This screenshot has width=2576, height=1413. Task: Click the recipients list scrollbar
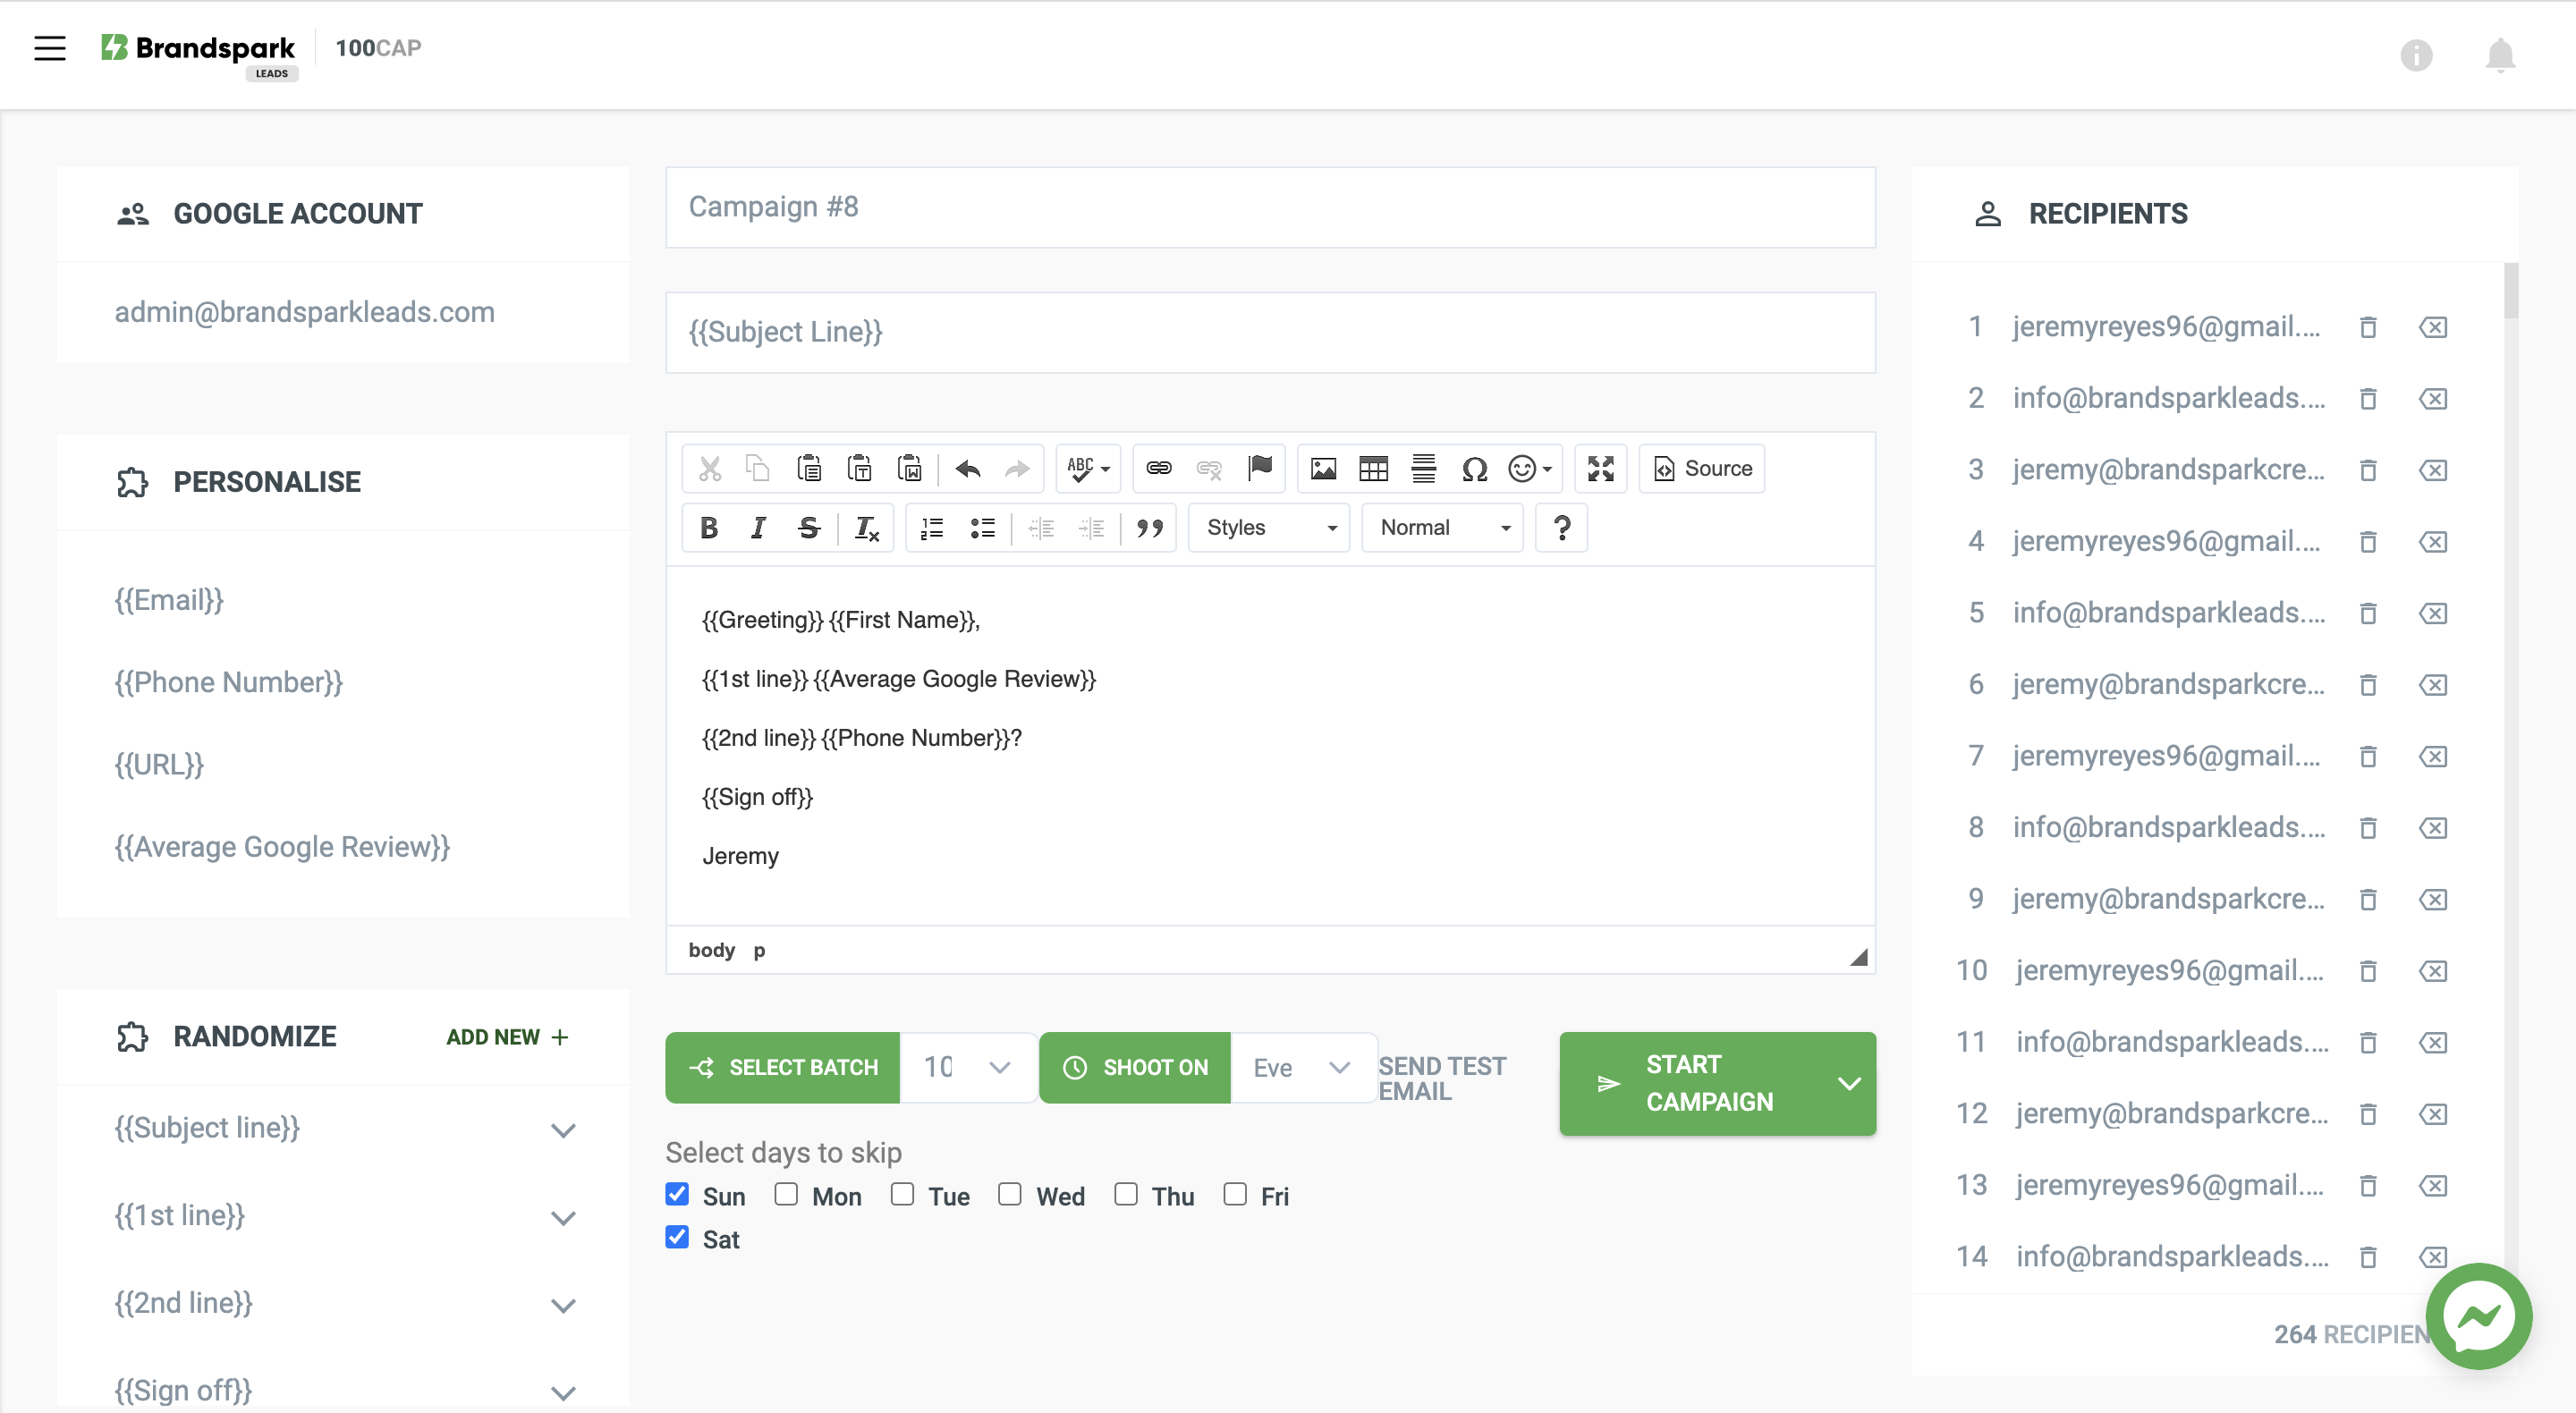point(2510,290)
